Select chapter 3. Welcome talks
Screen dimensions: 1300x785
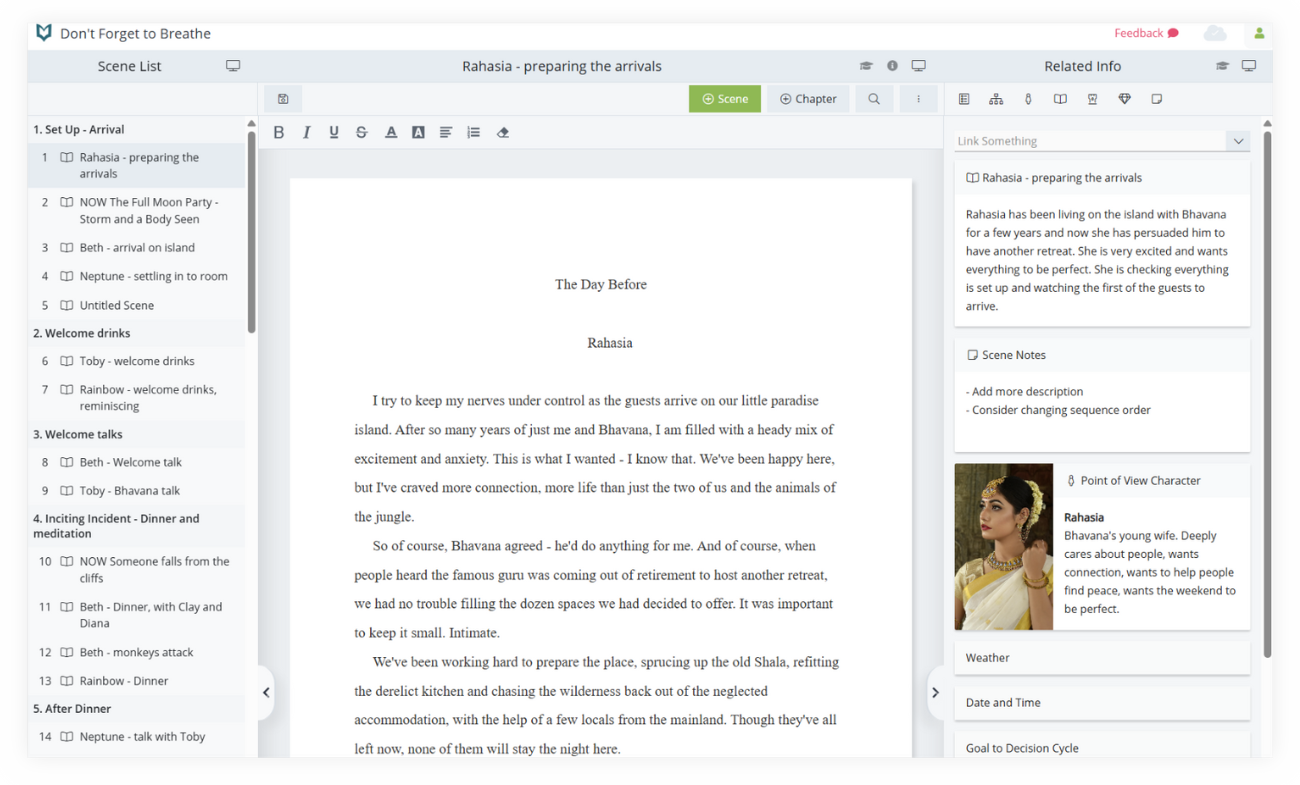click(x=136, y=434)
